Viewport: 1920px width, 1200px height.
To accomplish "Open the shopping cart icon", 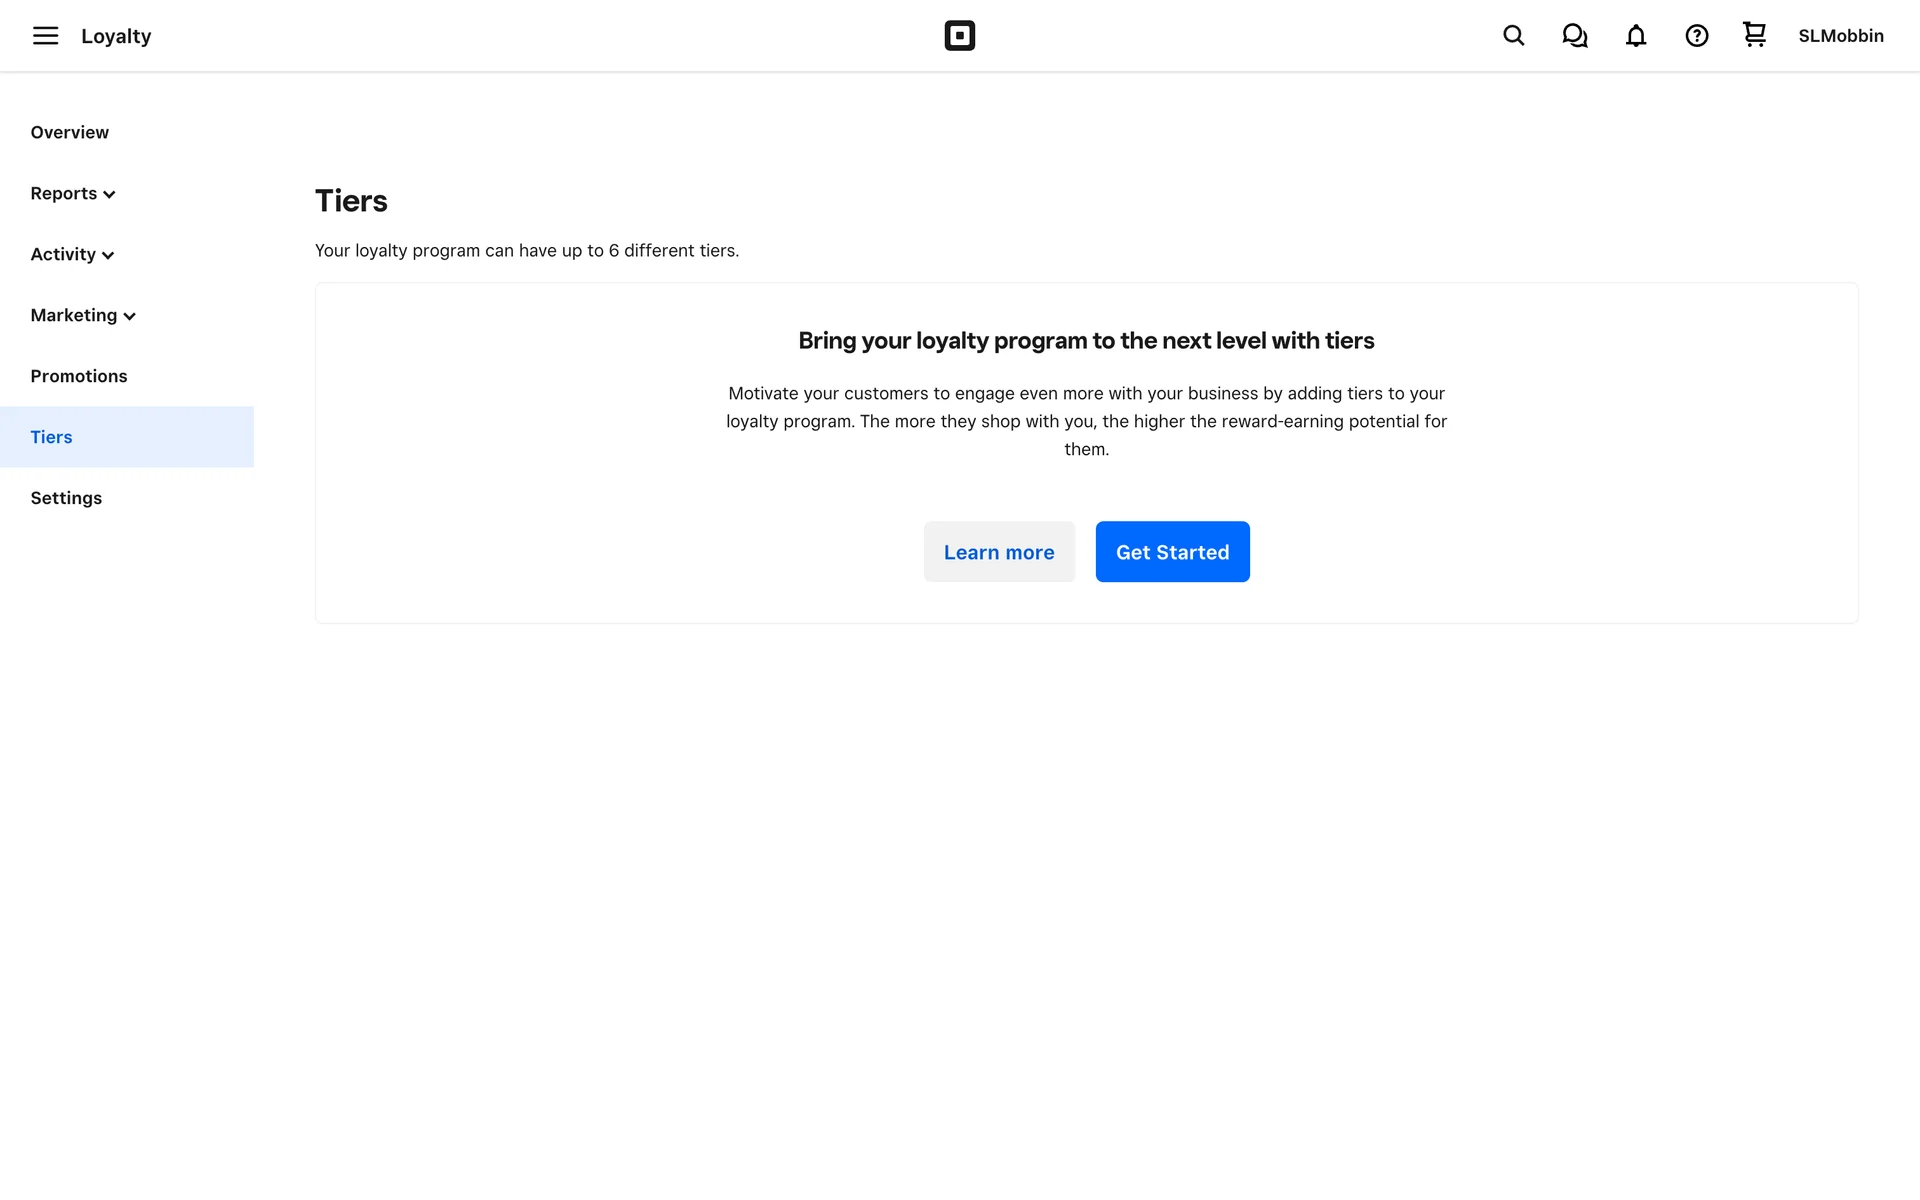I will click(1754, 35).
